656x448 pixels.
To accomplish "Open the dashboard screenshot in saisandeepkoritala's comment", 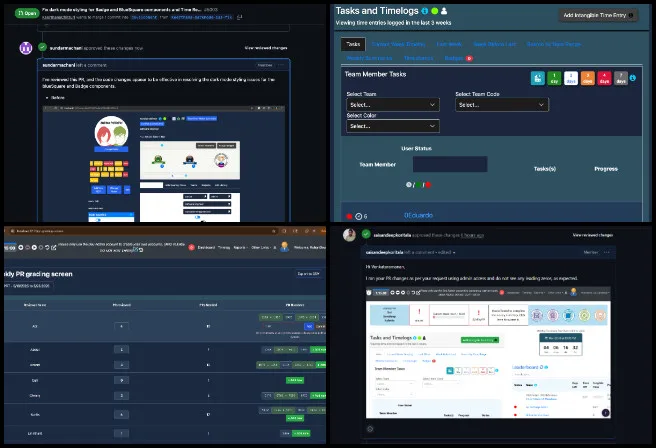I will pyautogui.click(x=488, y=353).
